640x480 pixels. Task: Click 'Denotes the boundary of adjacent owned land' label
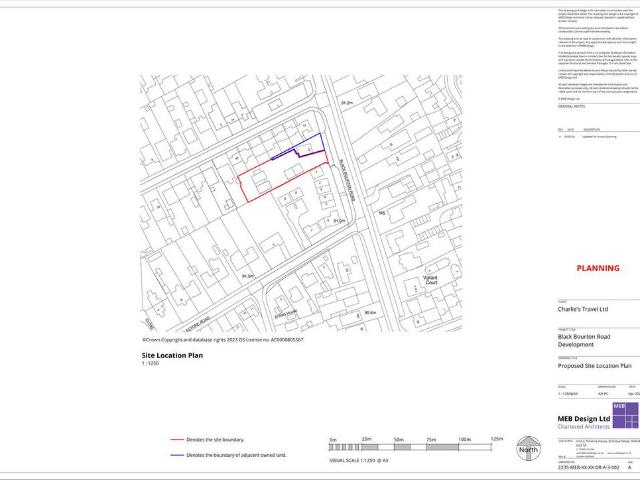click(236, 455)
